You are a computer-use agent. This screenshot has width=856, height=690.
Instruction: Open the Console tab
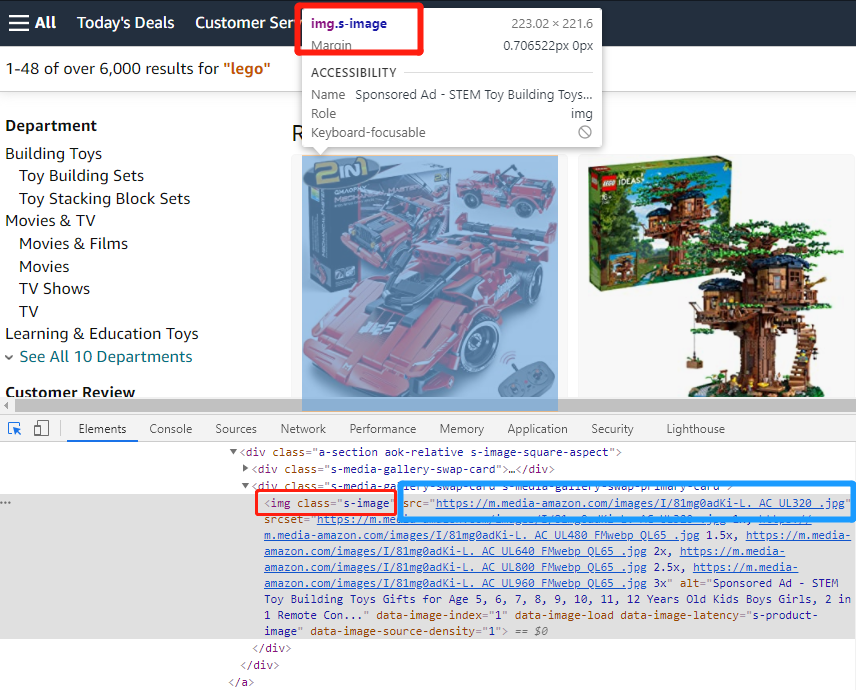click(171, 429)
